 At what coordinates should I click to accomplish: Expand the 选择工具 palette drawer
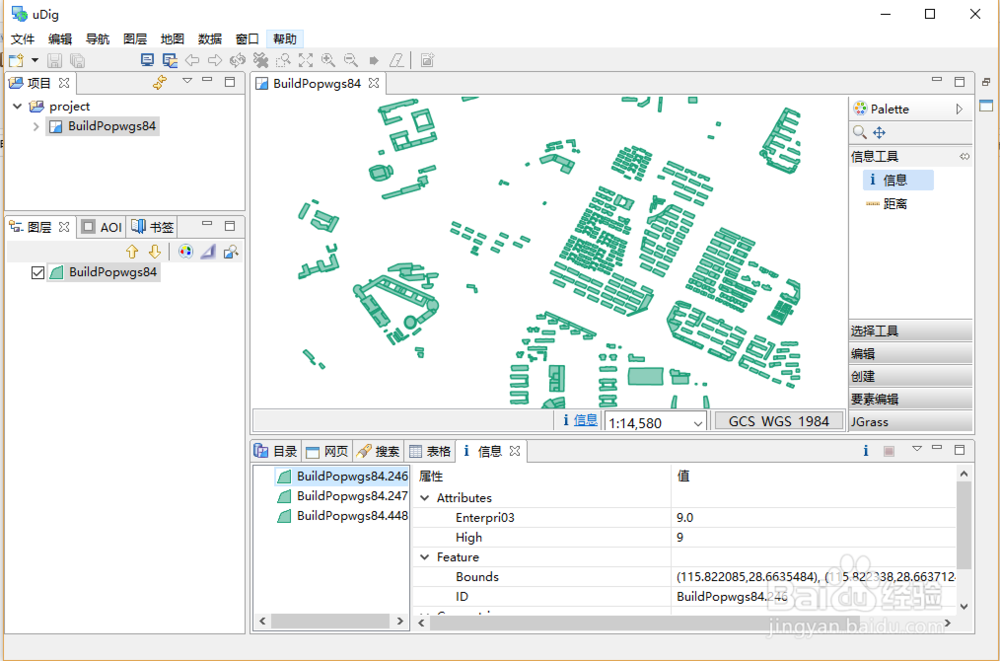[911, 330]
